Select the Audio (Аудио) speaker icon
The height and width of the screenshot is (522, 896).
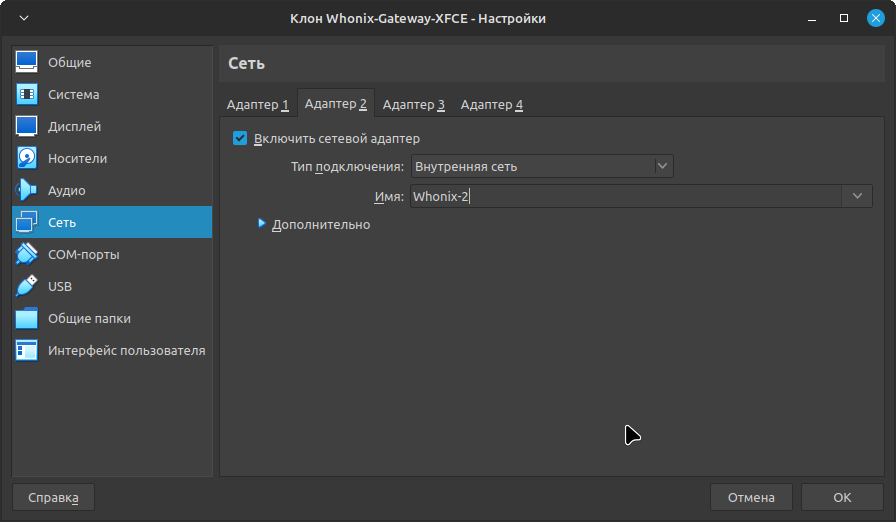[x=27, y=190]
